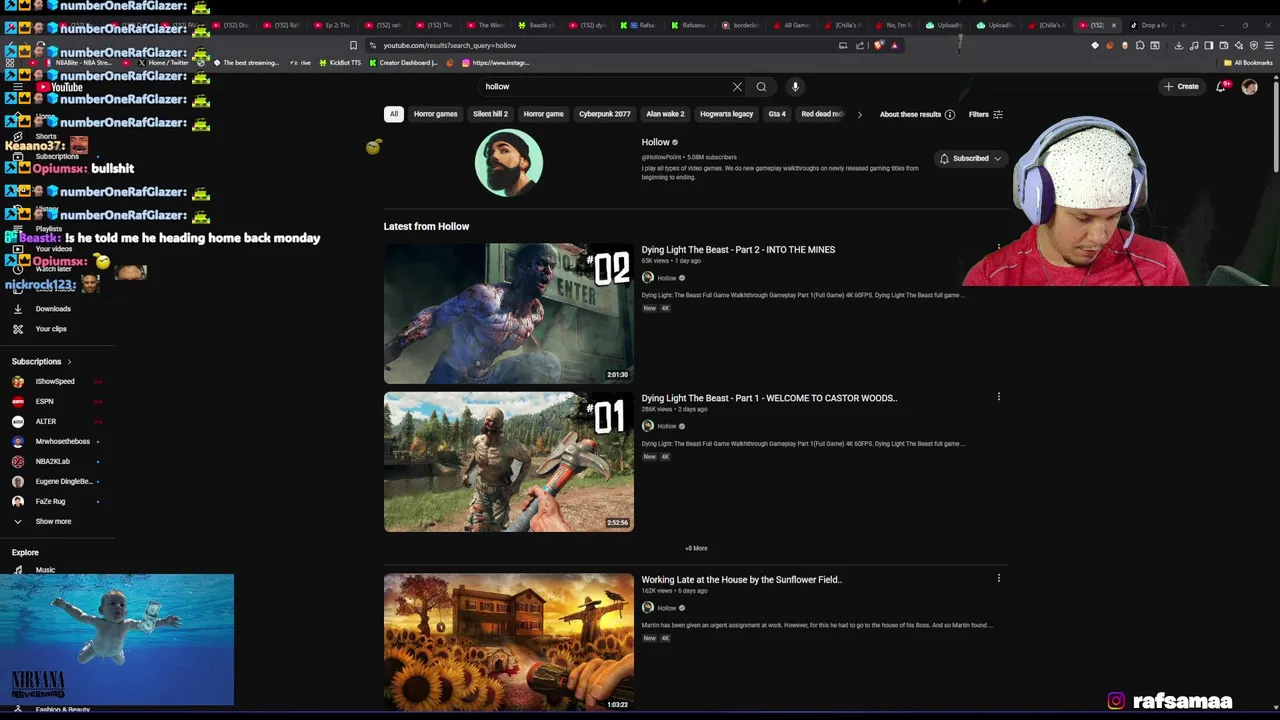Open the new tab plus button

[x=1183, y=25]
